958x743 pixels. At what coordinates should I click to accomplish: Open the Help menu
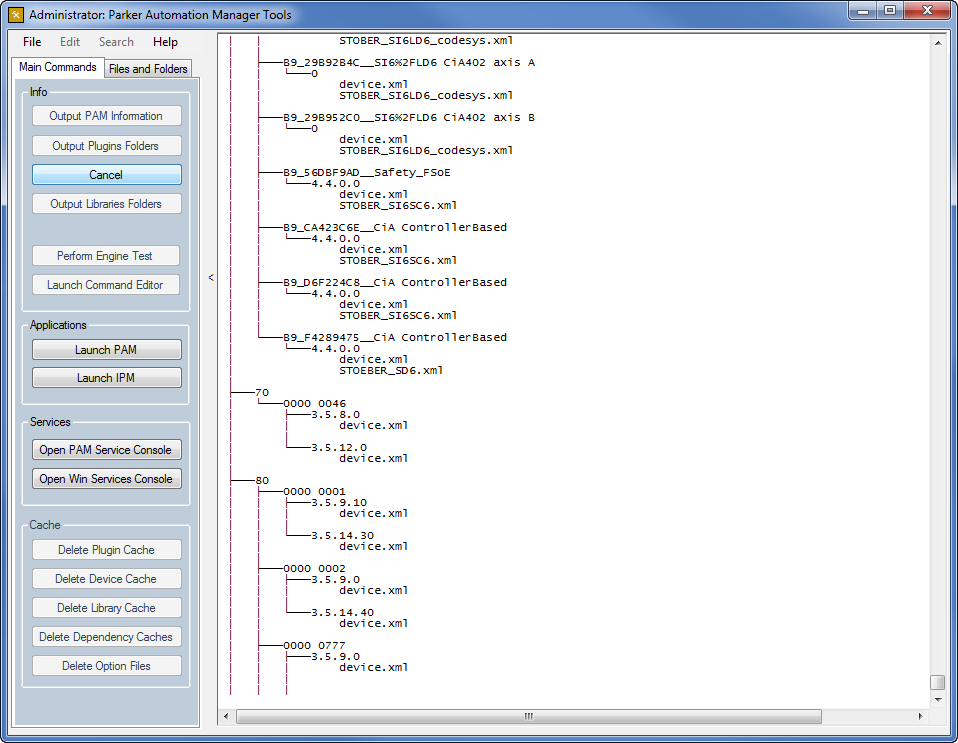pos(165,42)
